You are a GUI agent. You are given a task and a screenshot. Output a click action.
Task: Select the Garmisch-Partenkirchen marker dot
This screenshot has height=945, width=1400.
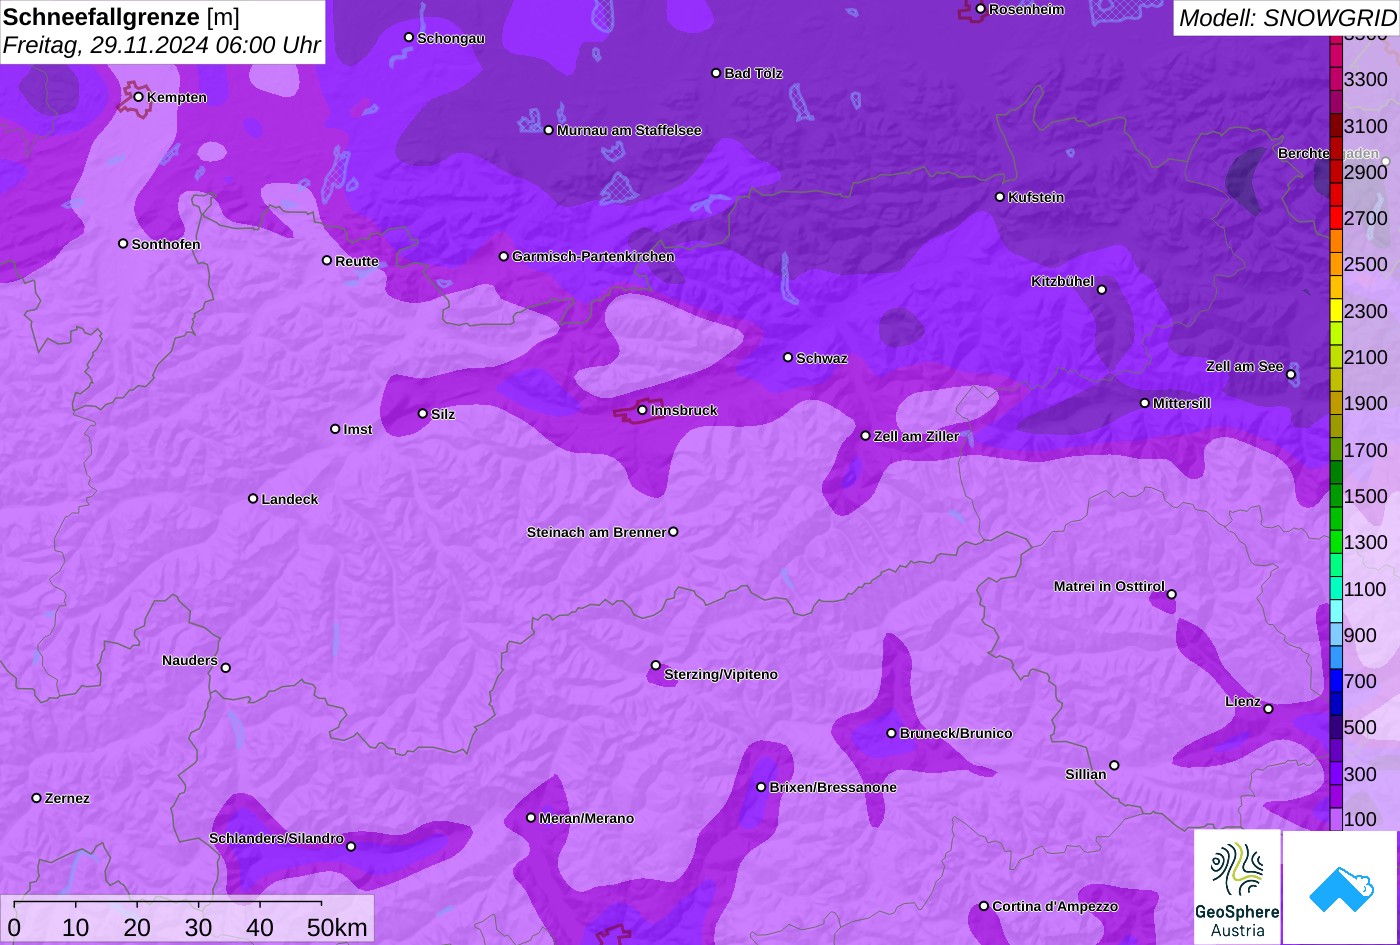[504, 256]
